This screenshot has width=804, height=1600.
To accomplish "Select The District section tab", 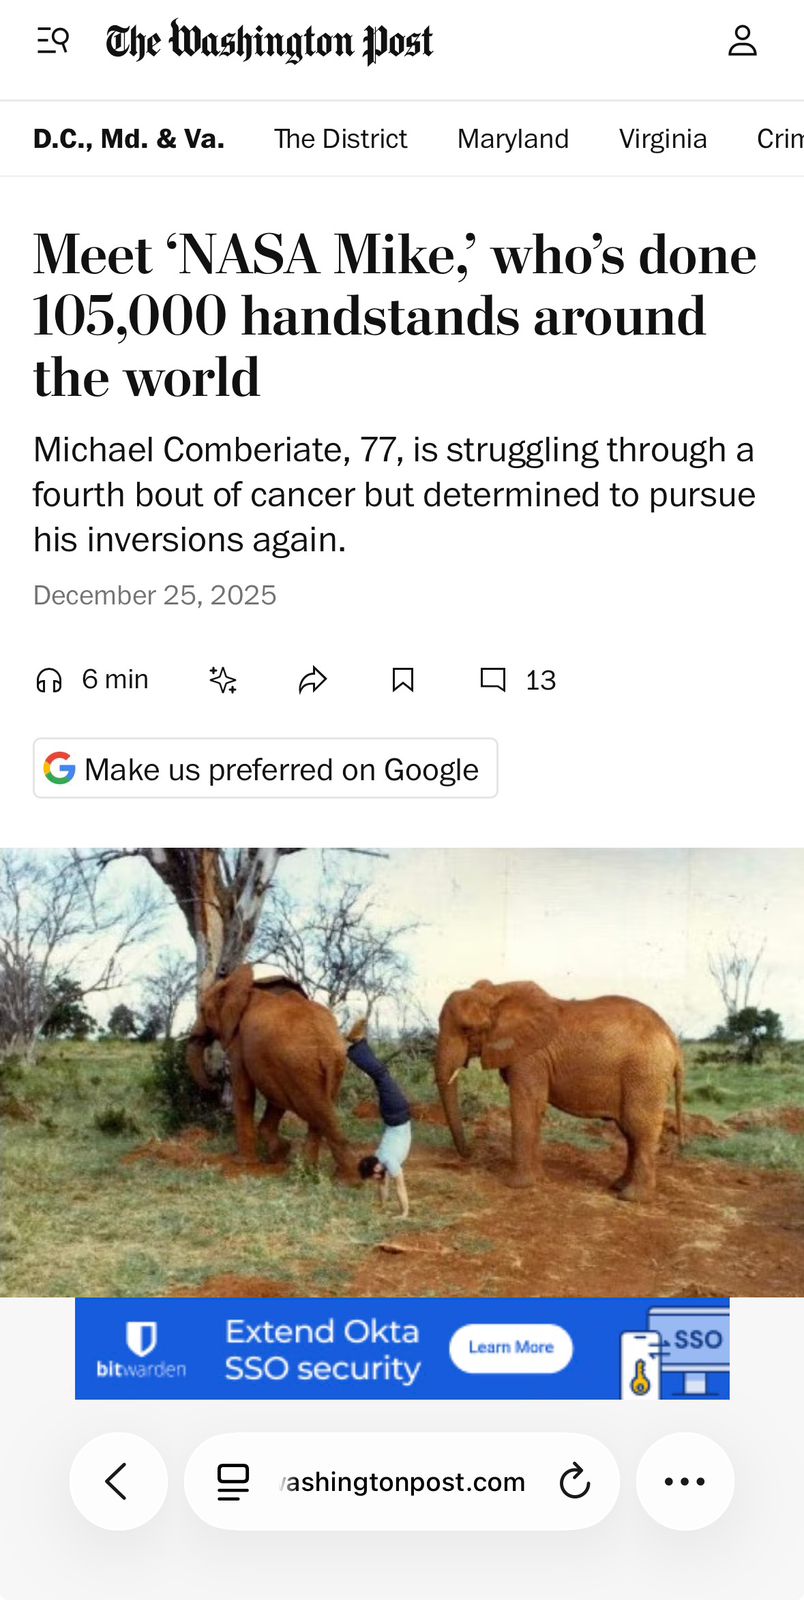I will point(341,139).
